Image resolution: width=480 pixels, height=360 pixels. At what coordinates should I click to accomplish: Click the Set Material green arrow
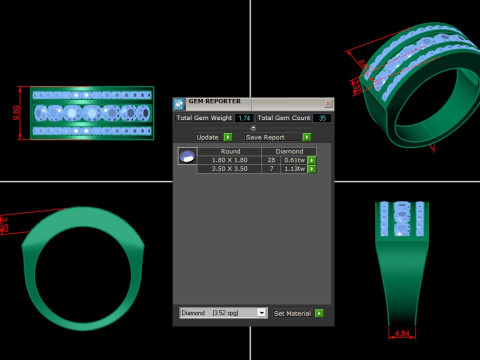click(319, 313)
